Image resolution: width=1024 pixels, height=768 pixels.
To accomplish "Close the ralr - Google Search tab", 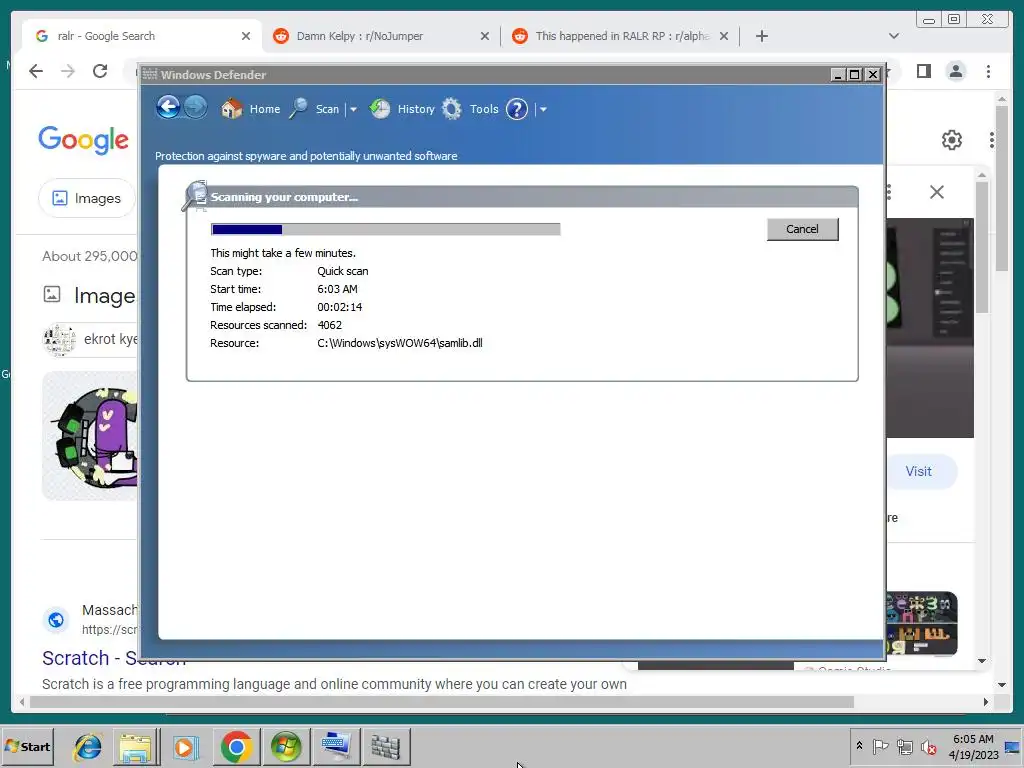I will tap(246, 36).
